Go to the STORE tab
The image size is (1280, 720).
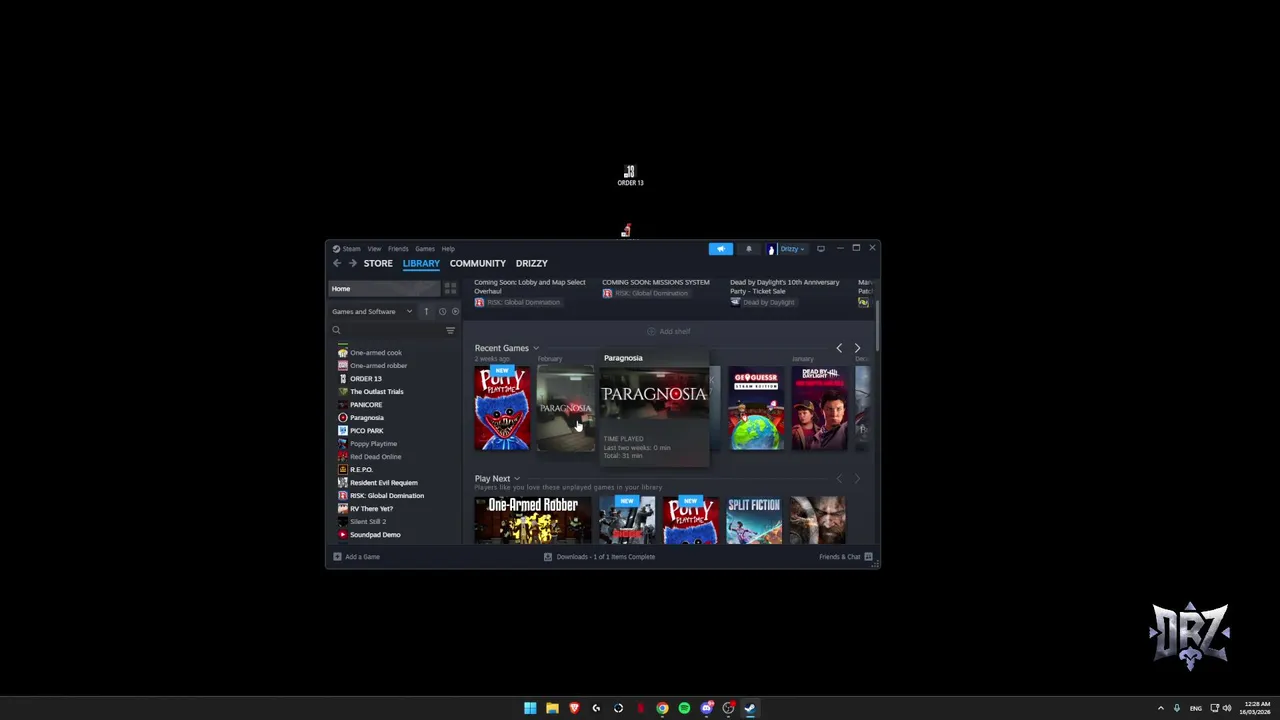tap(378, 263)
